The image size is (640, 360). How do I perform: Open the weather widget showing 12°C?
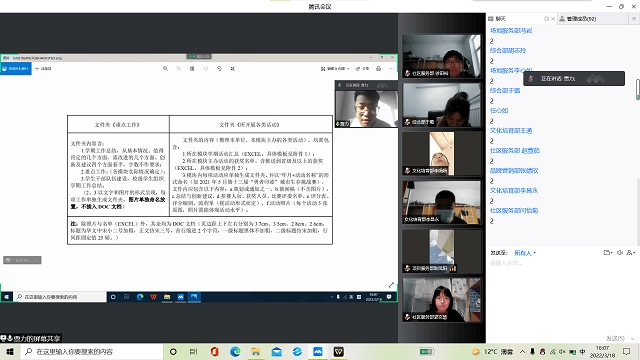493,351
